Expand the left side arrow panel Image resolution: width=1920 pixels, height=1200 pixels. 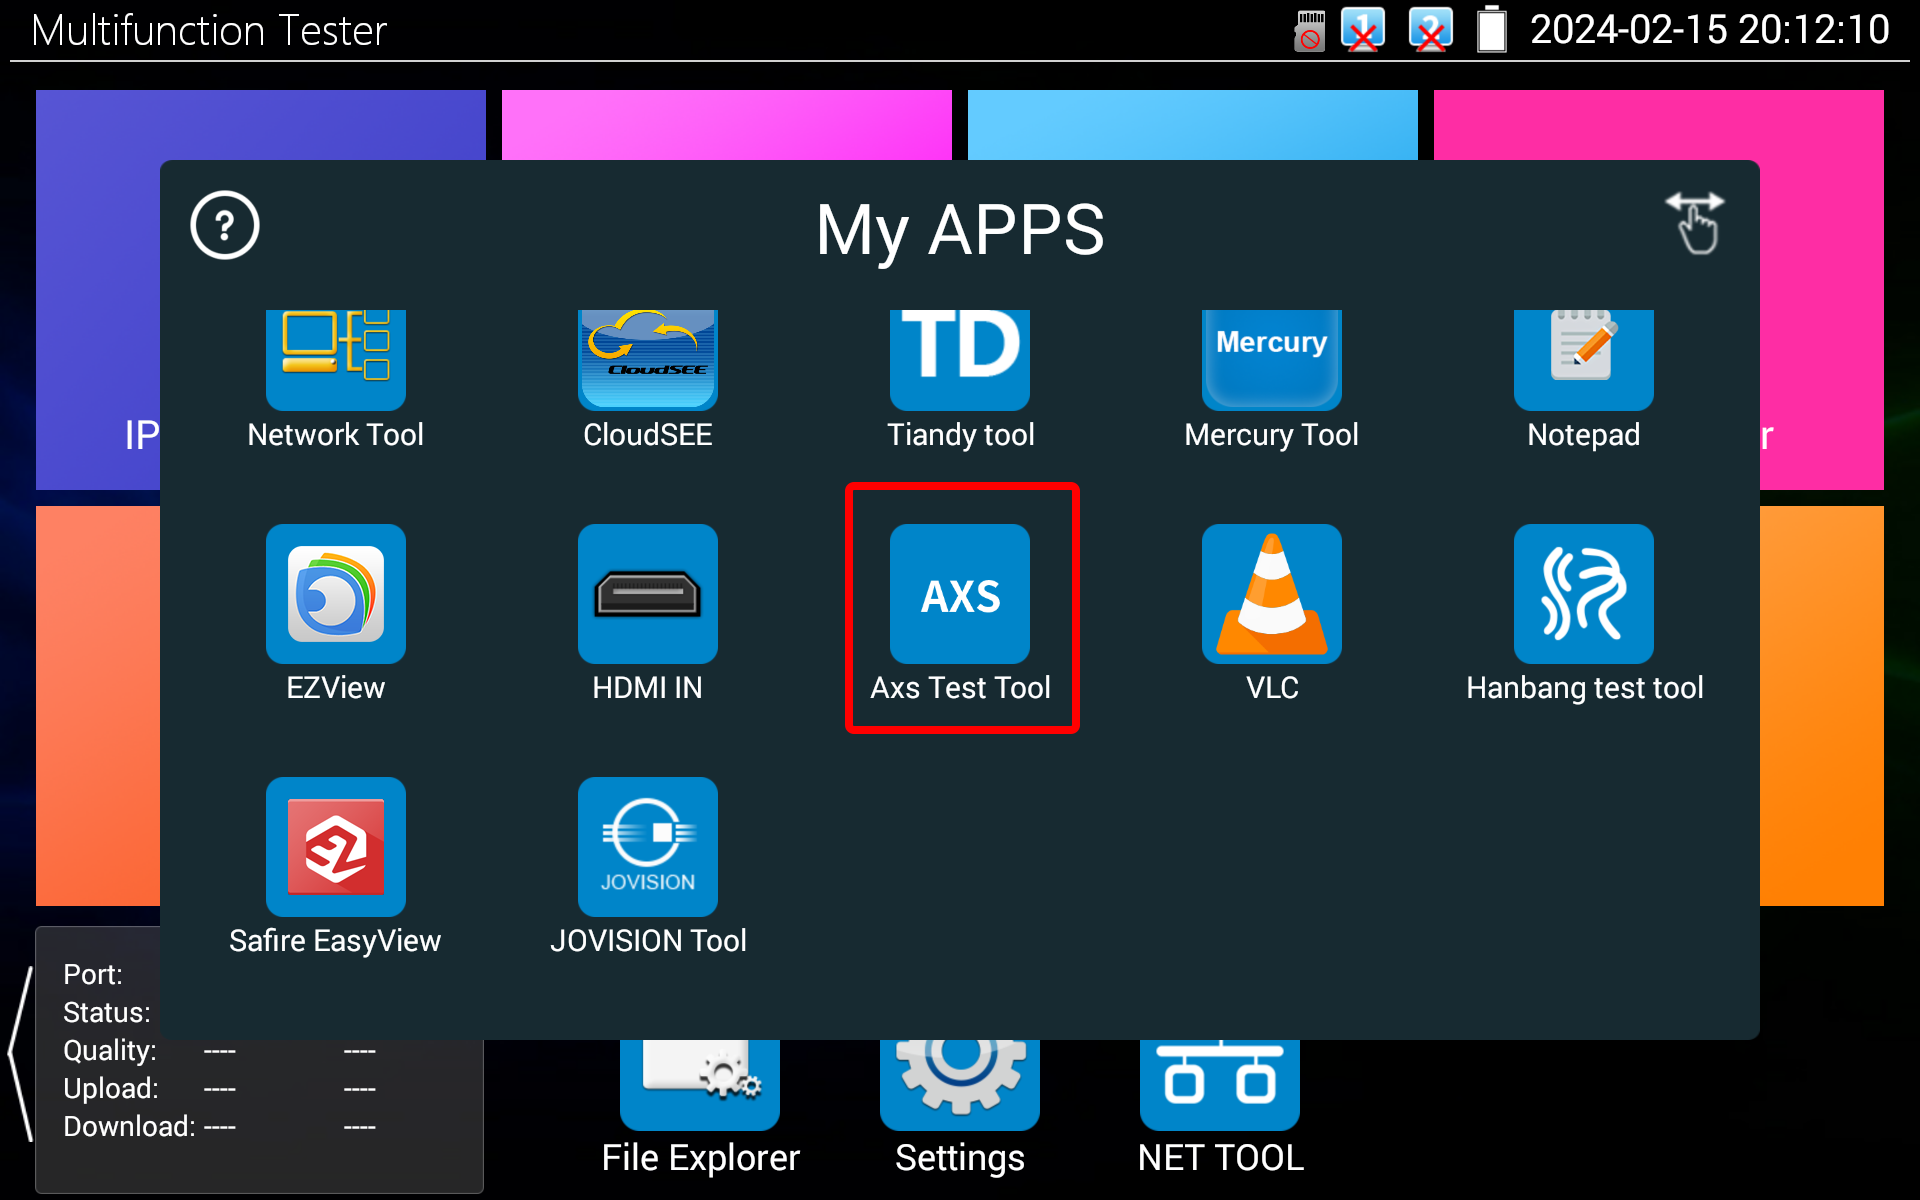pyautogui.click(x=20, y=1053)
